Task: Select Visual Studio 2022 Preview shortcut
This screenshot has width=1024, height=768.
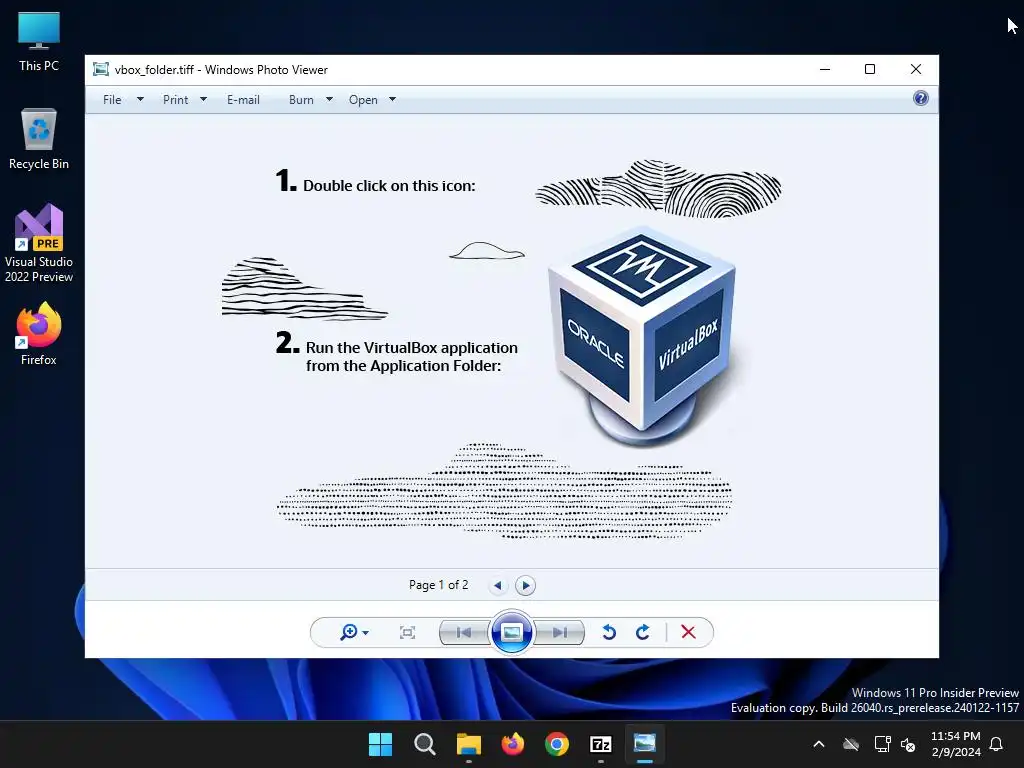Action: pyautogui.click(x=39, y=243)
